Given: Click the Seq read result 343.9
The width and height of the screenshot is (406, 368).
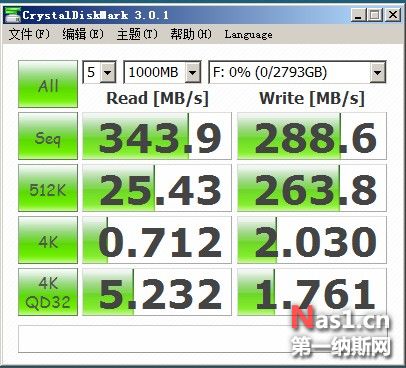Looking at the screenshot, I should click(157, 136).
